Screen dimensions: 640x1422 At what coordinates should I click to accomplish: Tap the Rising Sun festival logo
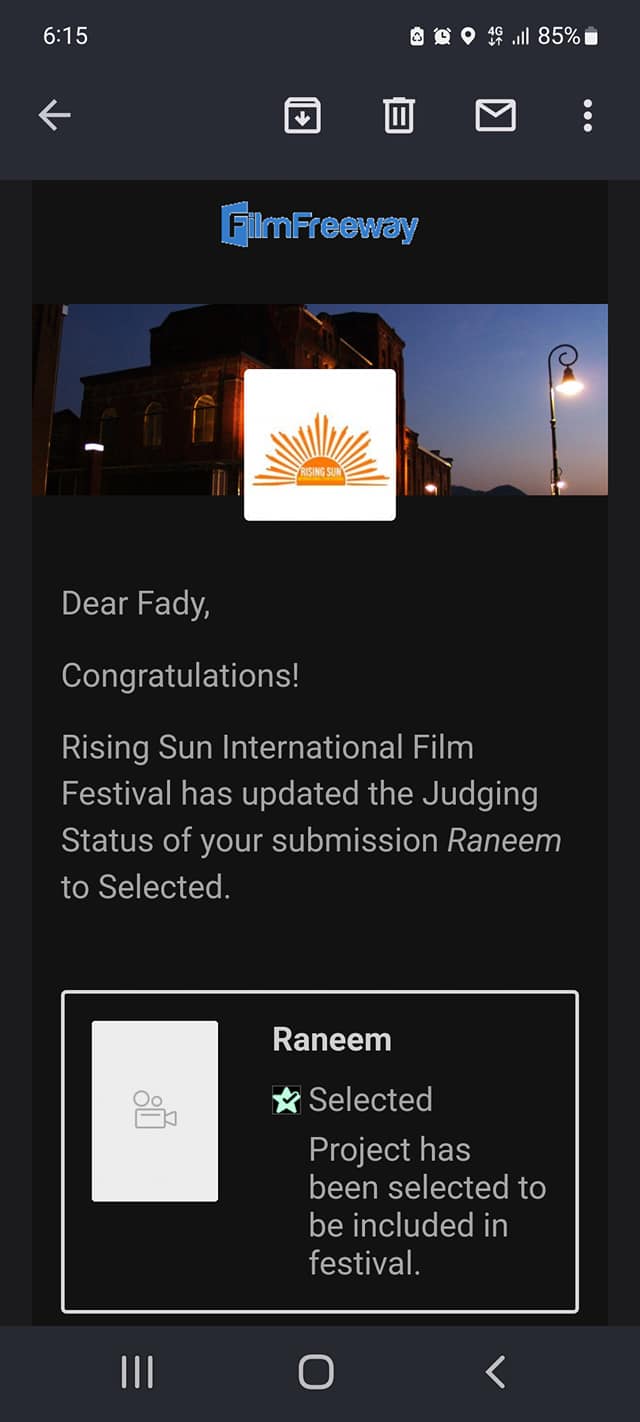(x=320, y=445)
